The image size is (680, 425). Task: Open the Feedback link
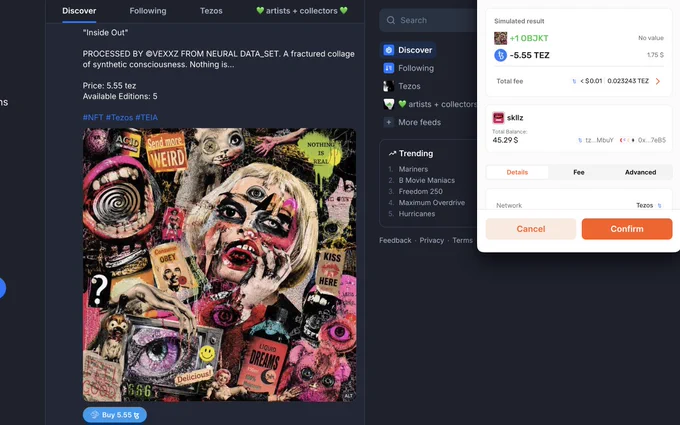pyautogui.click(x=395, y=240)
